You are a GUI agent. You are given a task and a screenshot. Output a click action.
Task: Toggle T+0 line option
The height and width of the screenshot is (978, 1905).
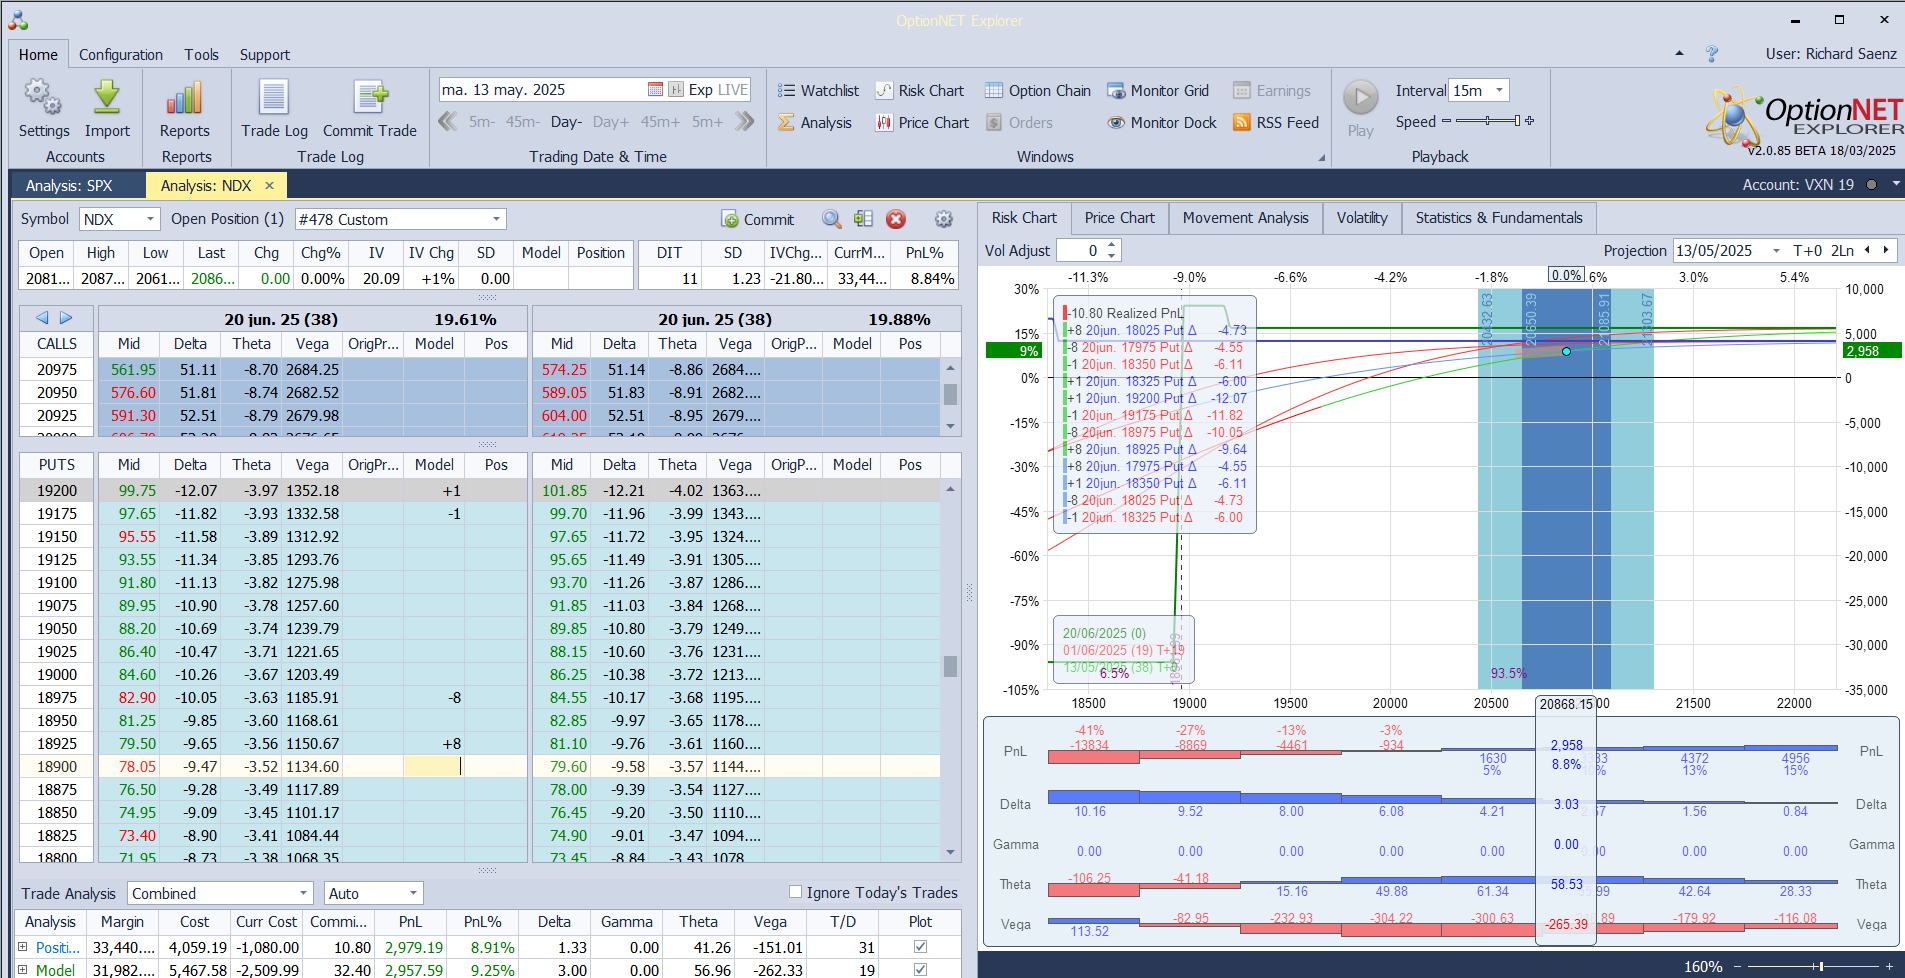point(1808,251)
